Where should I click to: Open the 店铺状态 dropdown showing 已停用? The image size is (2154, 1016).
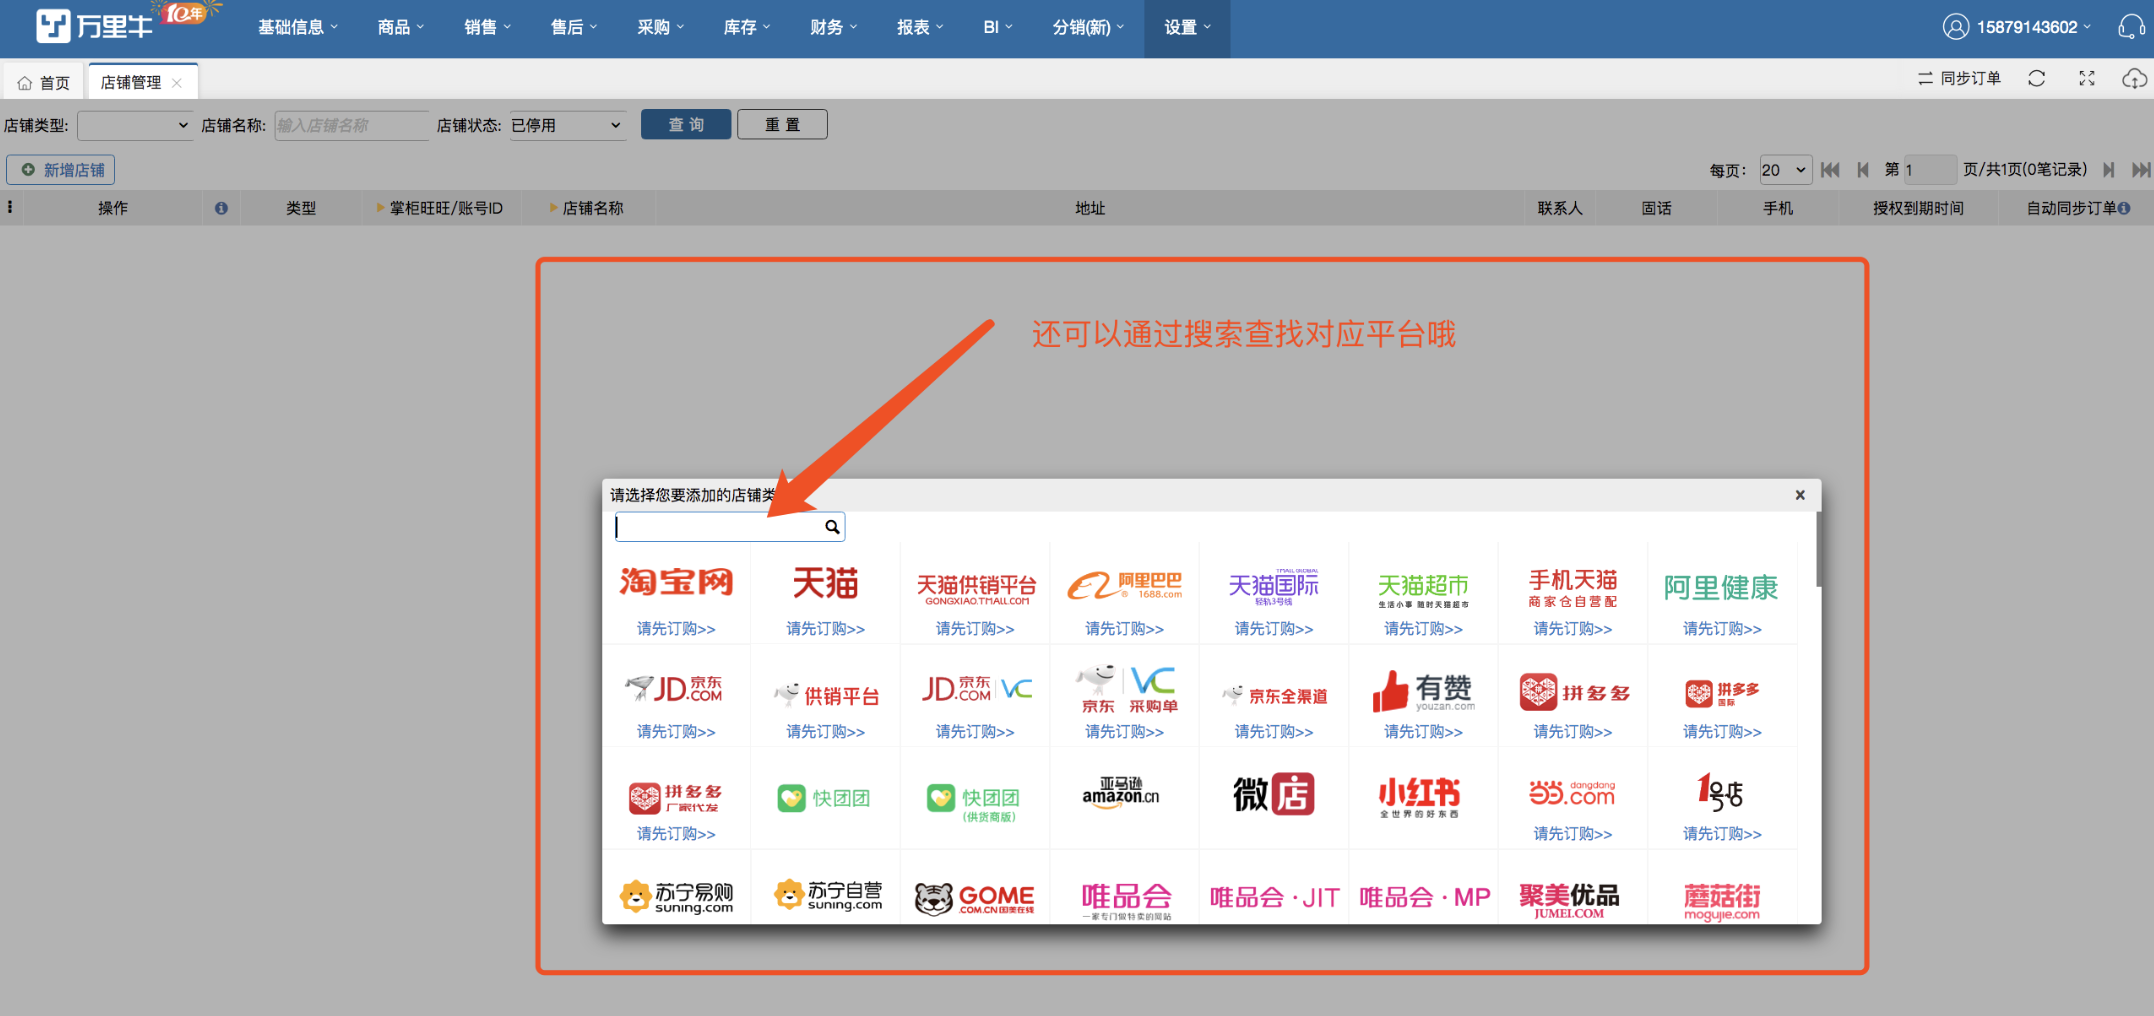coord(568,125)
